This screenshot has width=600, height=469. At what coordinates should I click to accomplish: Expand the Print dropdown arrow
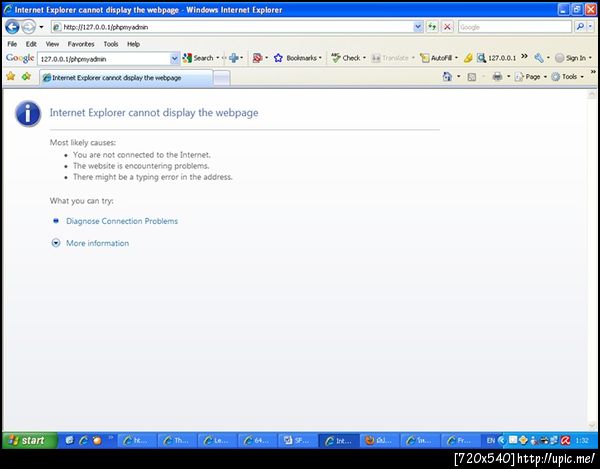[x=509, y=77]
